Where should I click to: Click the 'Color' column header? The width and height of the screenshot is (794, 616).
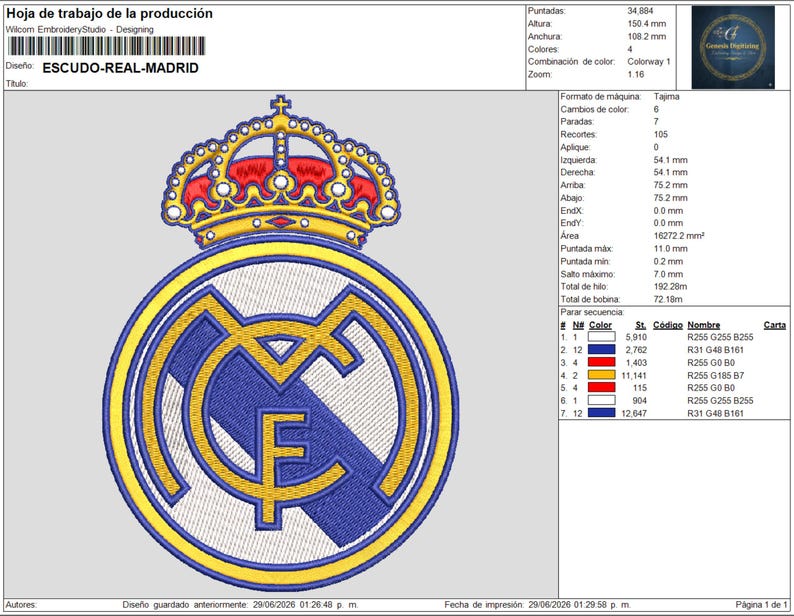click(600, 325)
